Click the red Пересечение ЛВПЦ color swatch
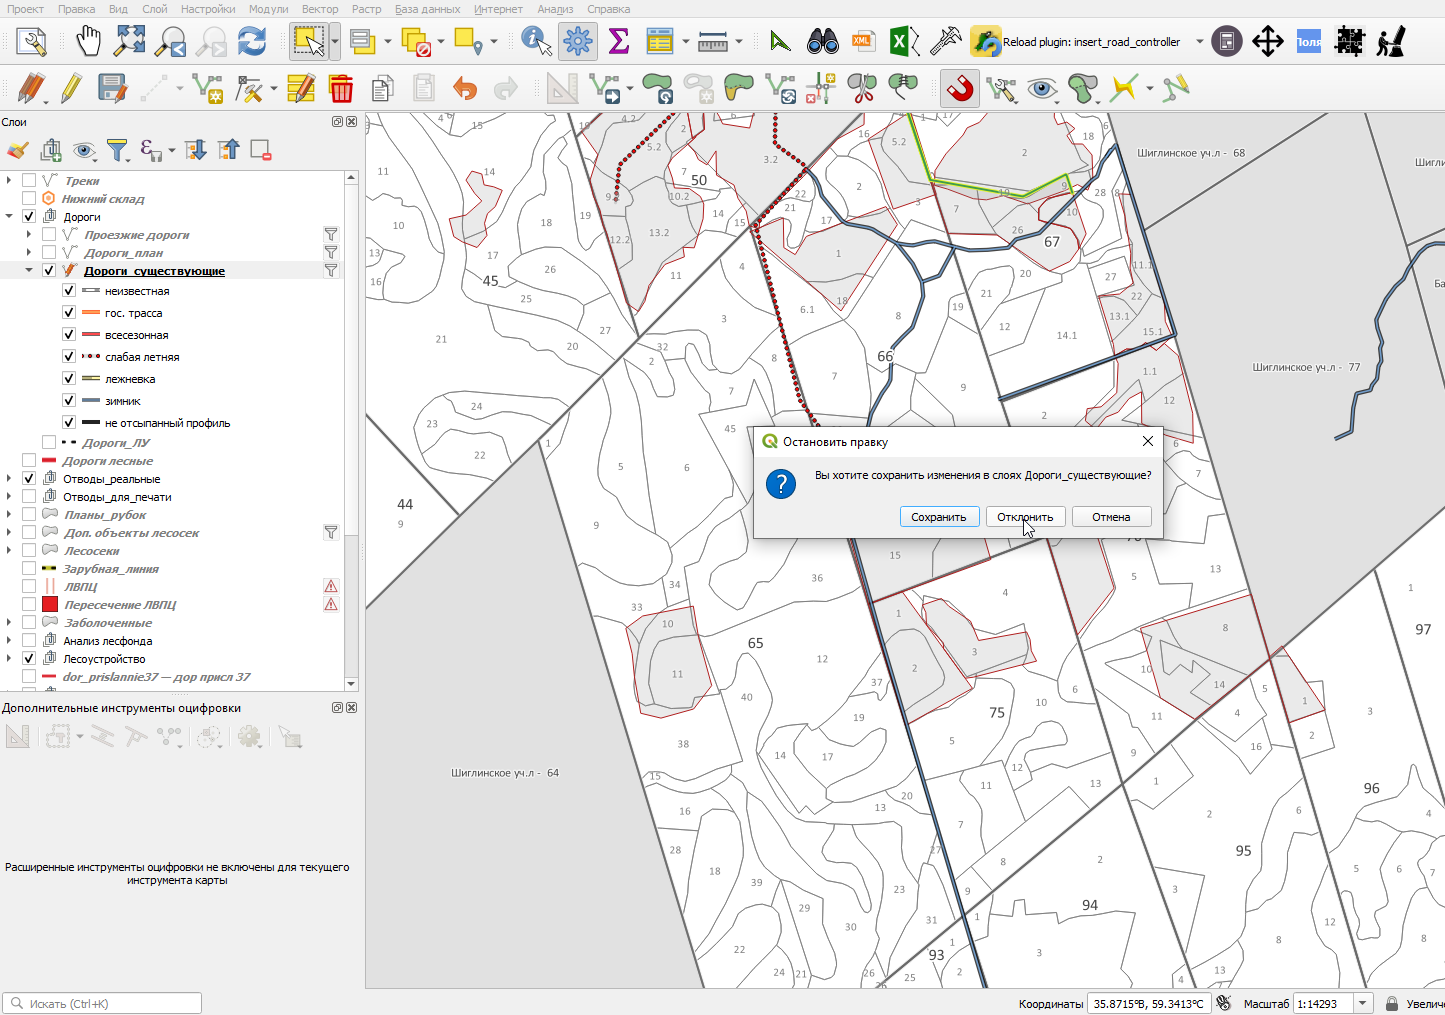Viewport: 1445px width, 1015px height. (50, 605)
